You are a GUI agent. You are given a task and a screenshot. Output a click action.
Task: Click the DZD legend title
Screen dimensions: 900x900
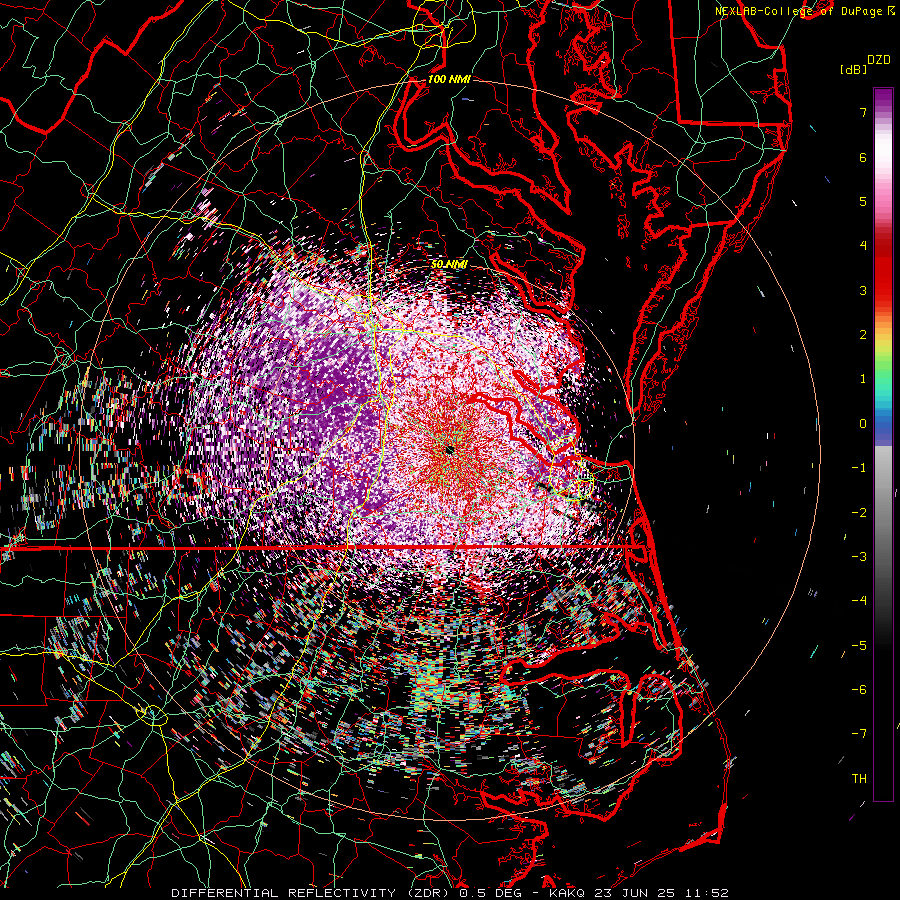pyautogui.click(x=879, y=60)
